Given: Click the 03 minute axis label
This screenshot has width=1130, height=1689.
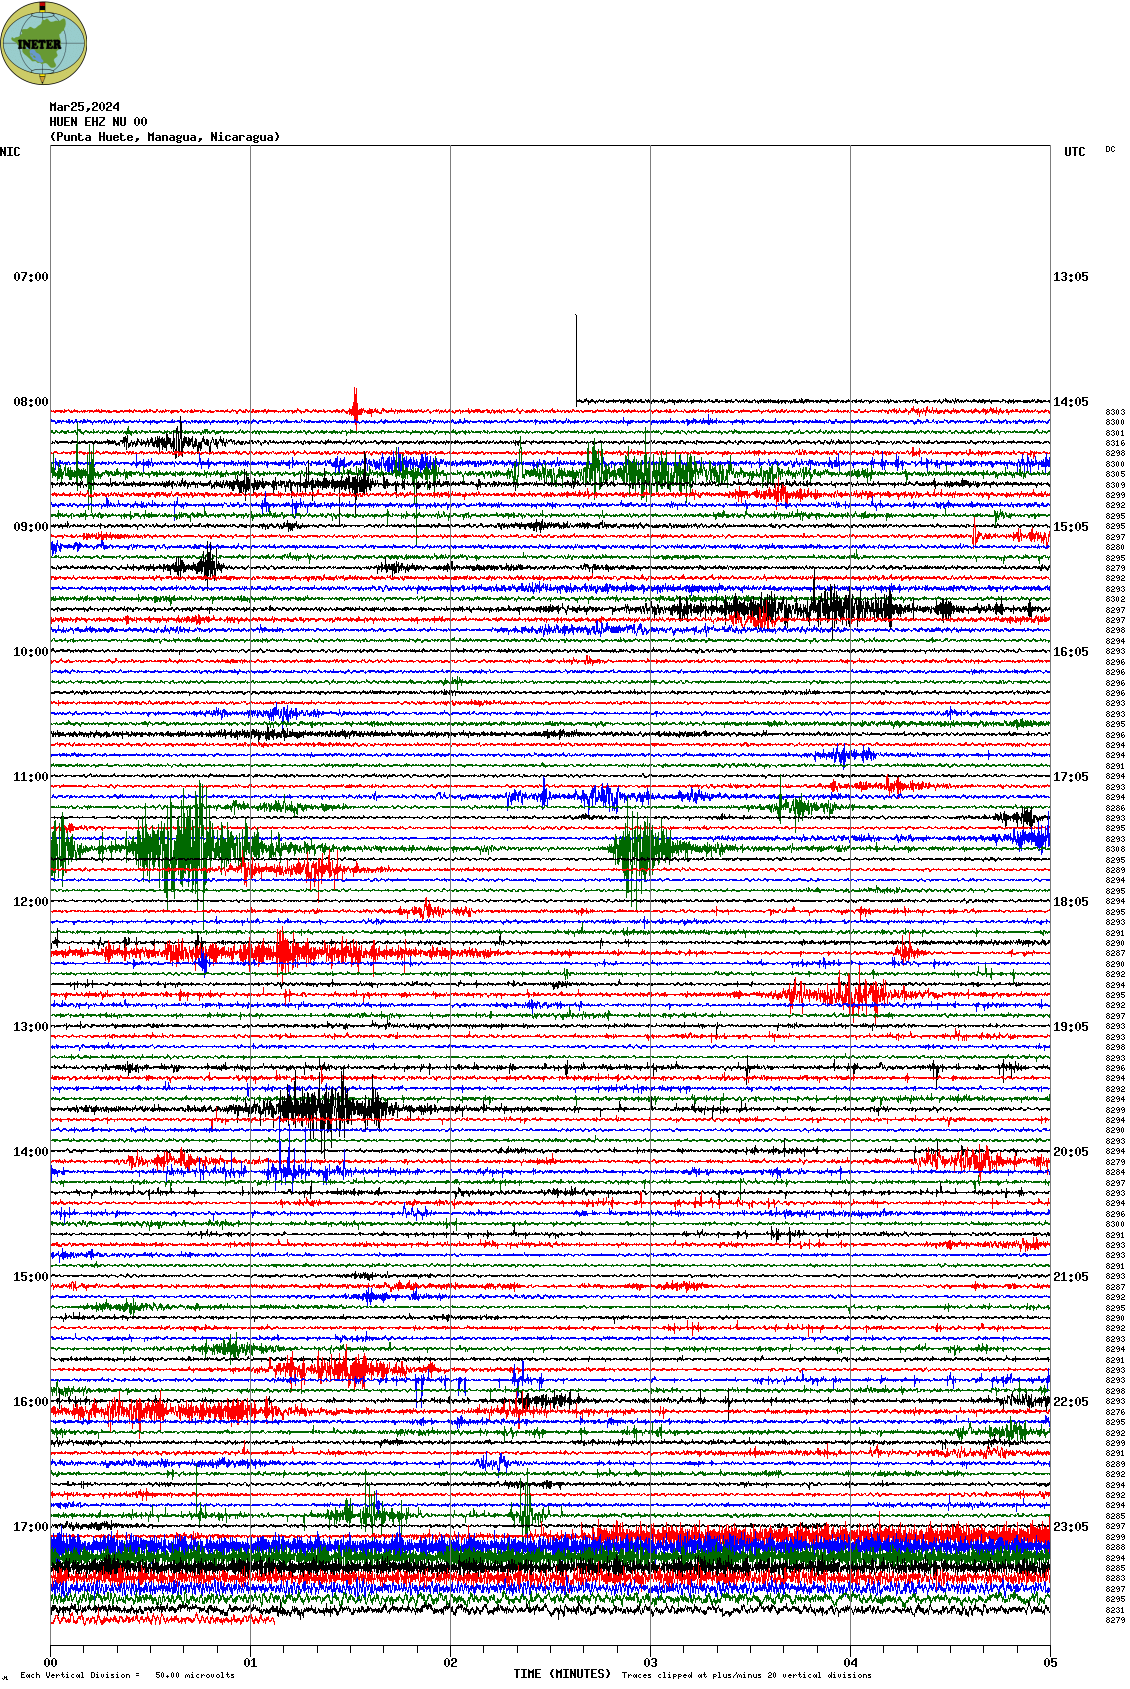Looking at the screenshot, I should [650, 1663].
